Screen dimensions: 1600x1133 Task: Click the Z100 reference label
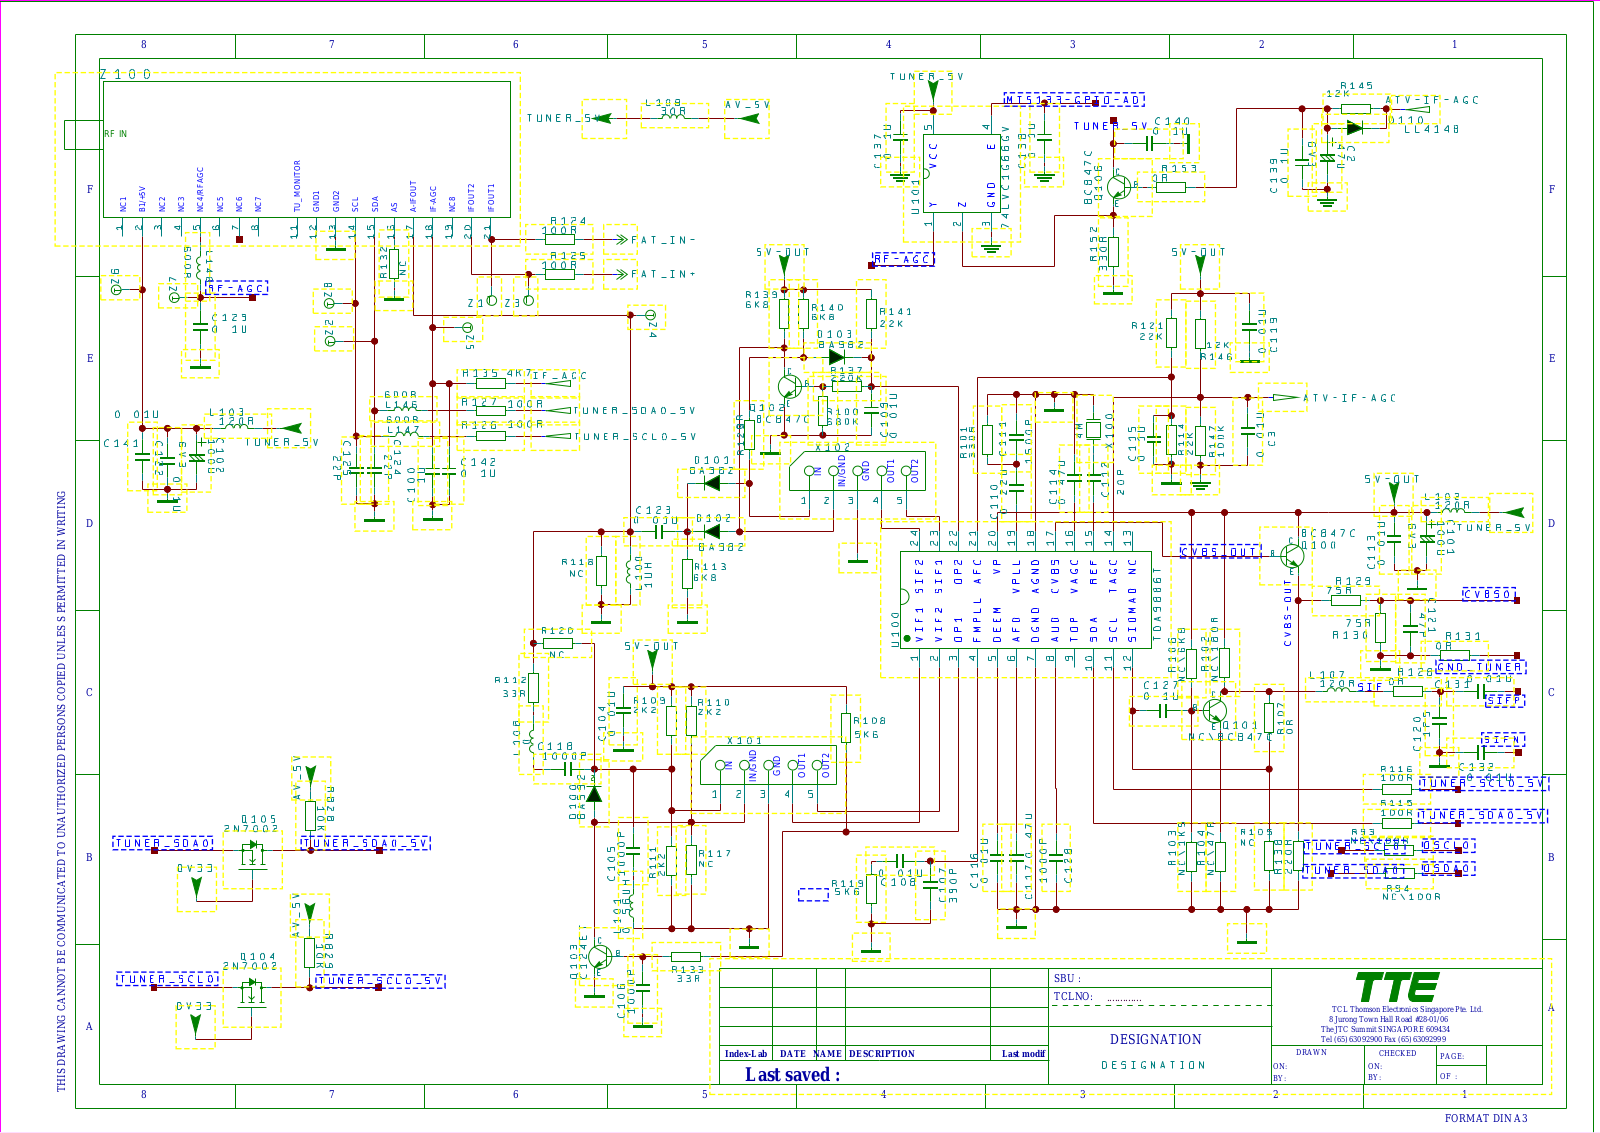click(125, 75)
